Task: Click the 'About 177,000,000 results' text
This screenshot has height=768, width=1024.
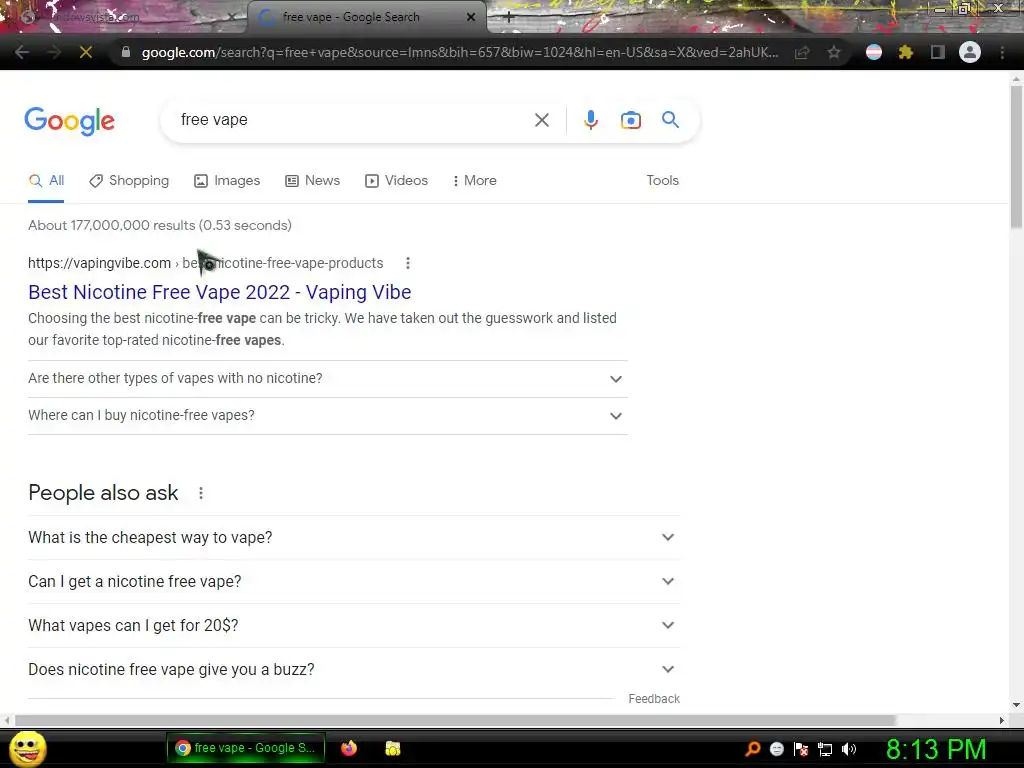Action: coord(160,225)
